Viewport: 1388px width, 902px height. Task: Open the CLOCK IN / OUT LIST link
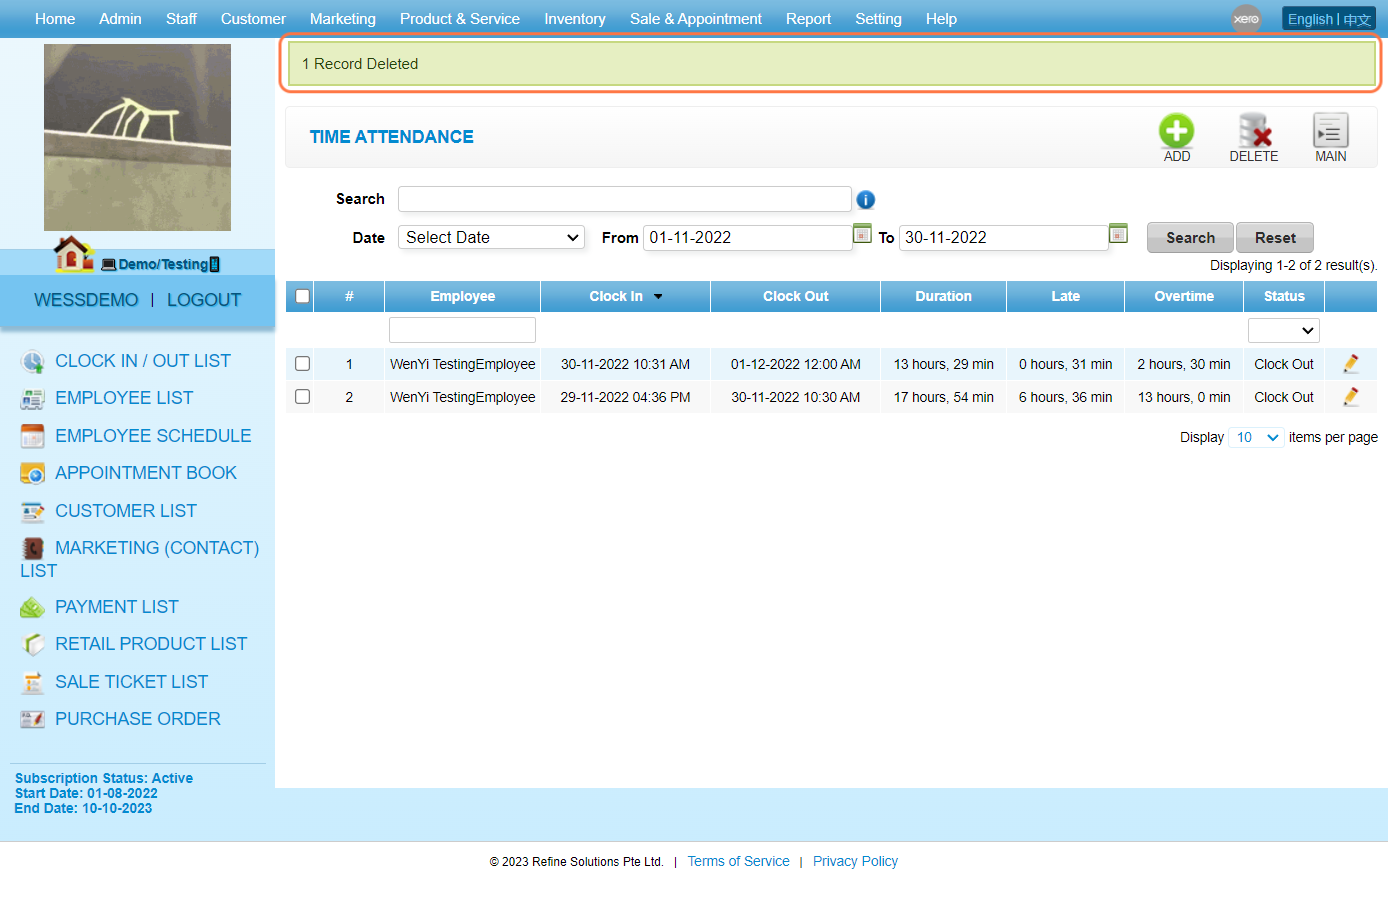point(143,361)
